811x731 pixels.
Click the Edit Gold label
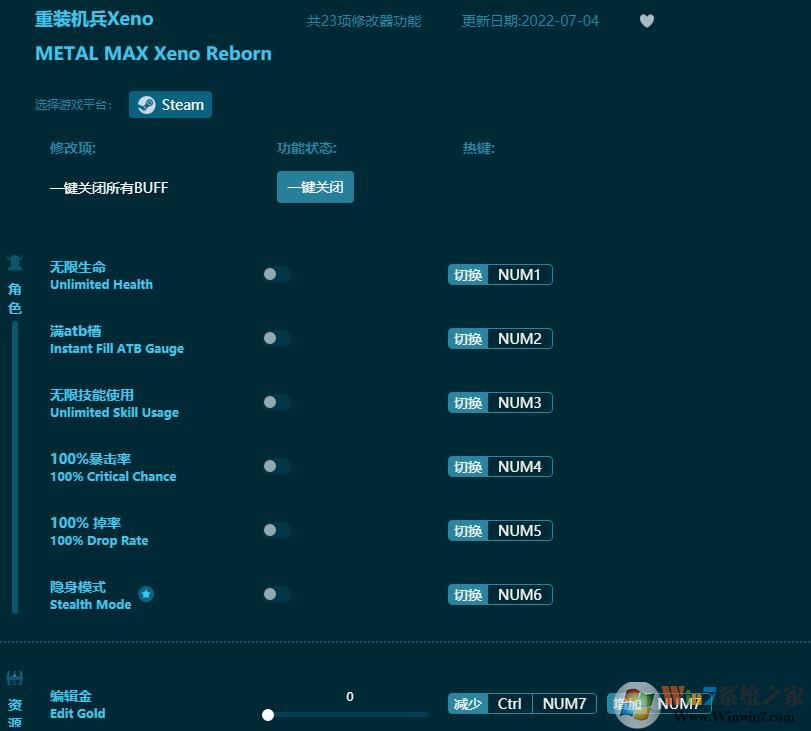click(x=78, y=713)
